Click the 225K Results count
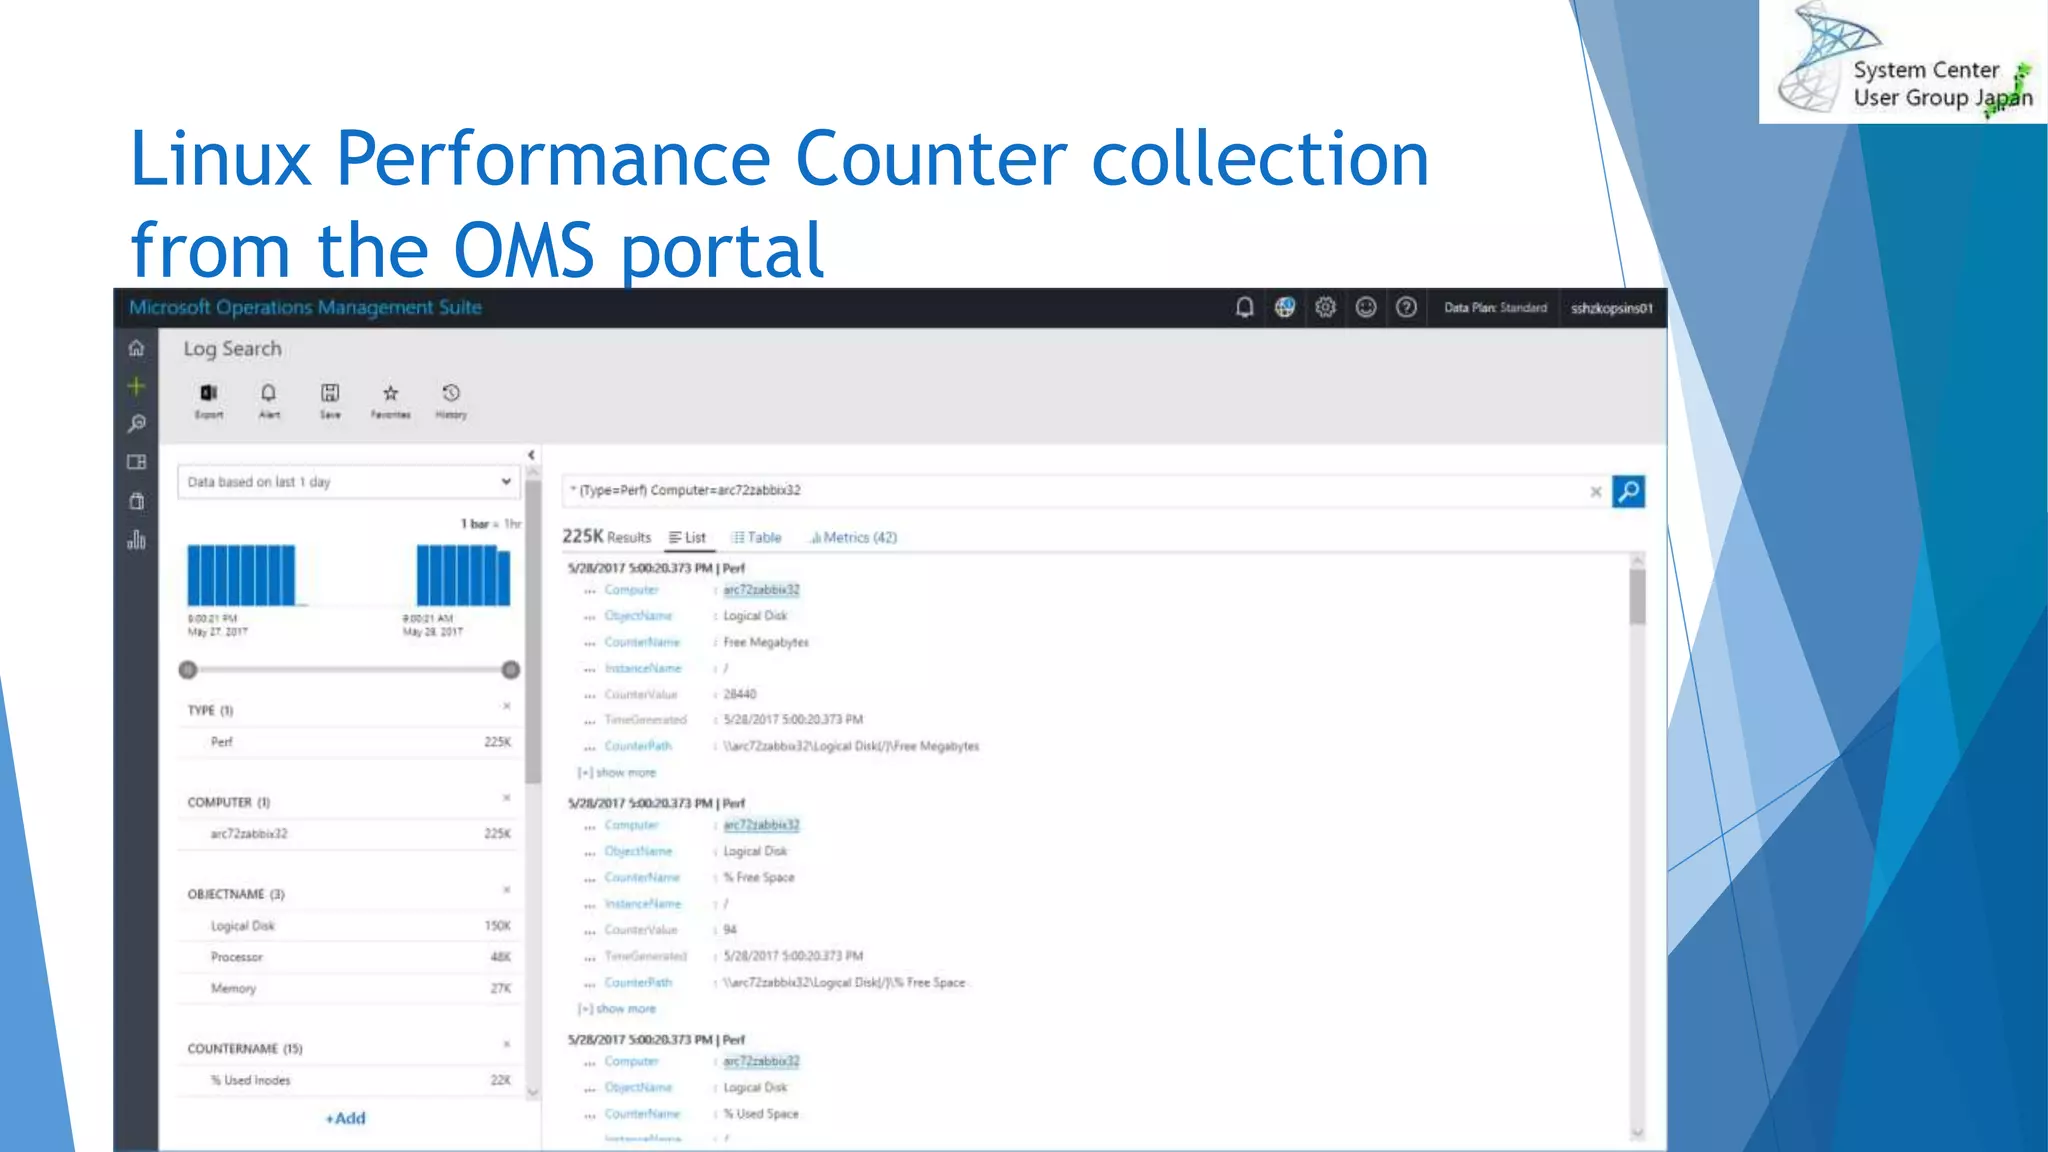Image resolution: width=2048 pixels, height=1152 pixels. tap(606, 537)
